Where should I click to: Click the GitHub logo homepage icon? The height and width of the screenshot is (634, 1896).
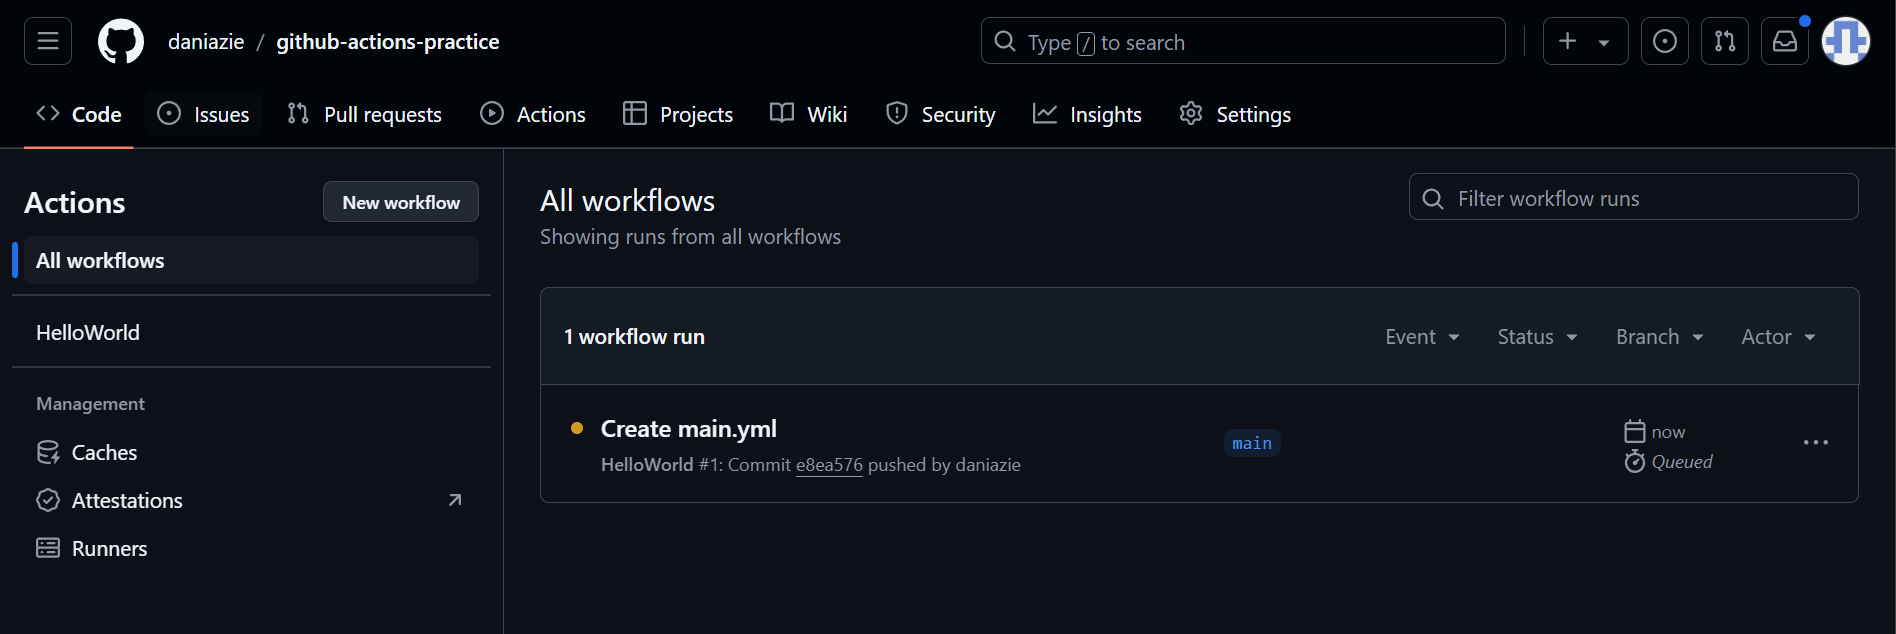pyautogui.click(x=121, y=42)
